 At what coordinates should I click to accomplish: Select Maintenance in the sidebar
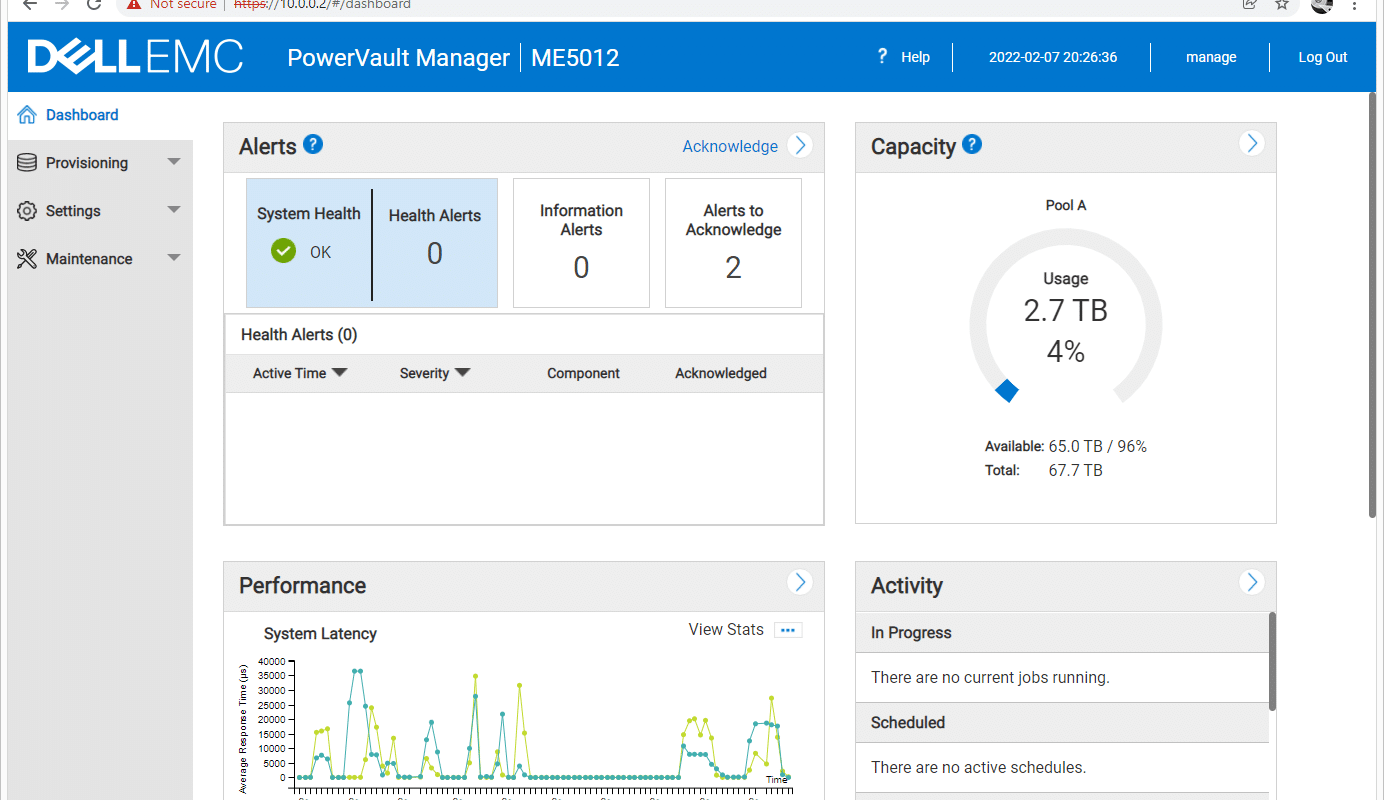[89, 259]
